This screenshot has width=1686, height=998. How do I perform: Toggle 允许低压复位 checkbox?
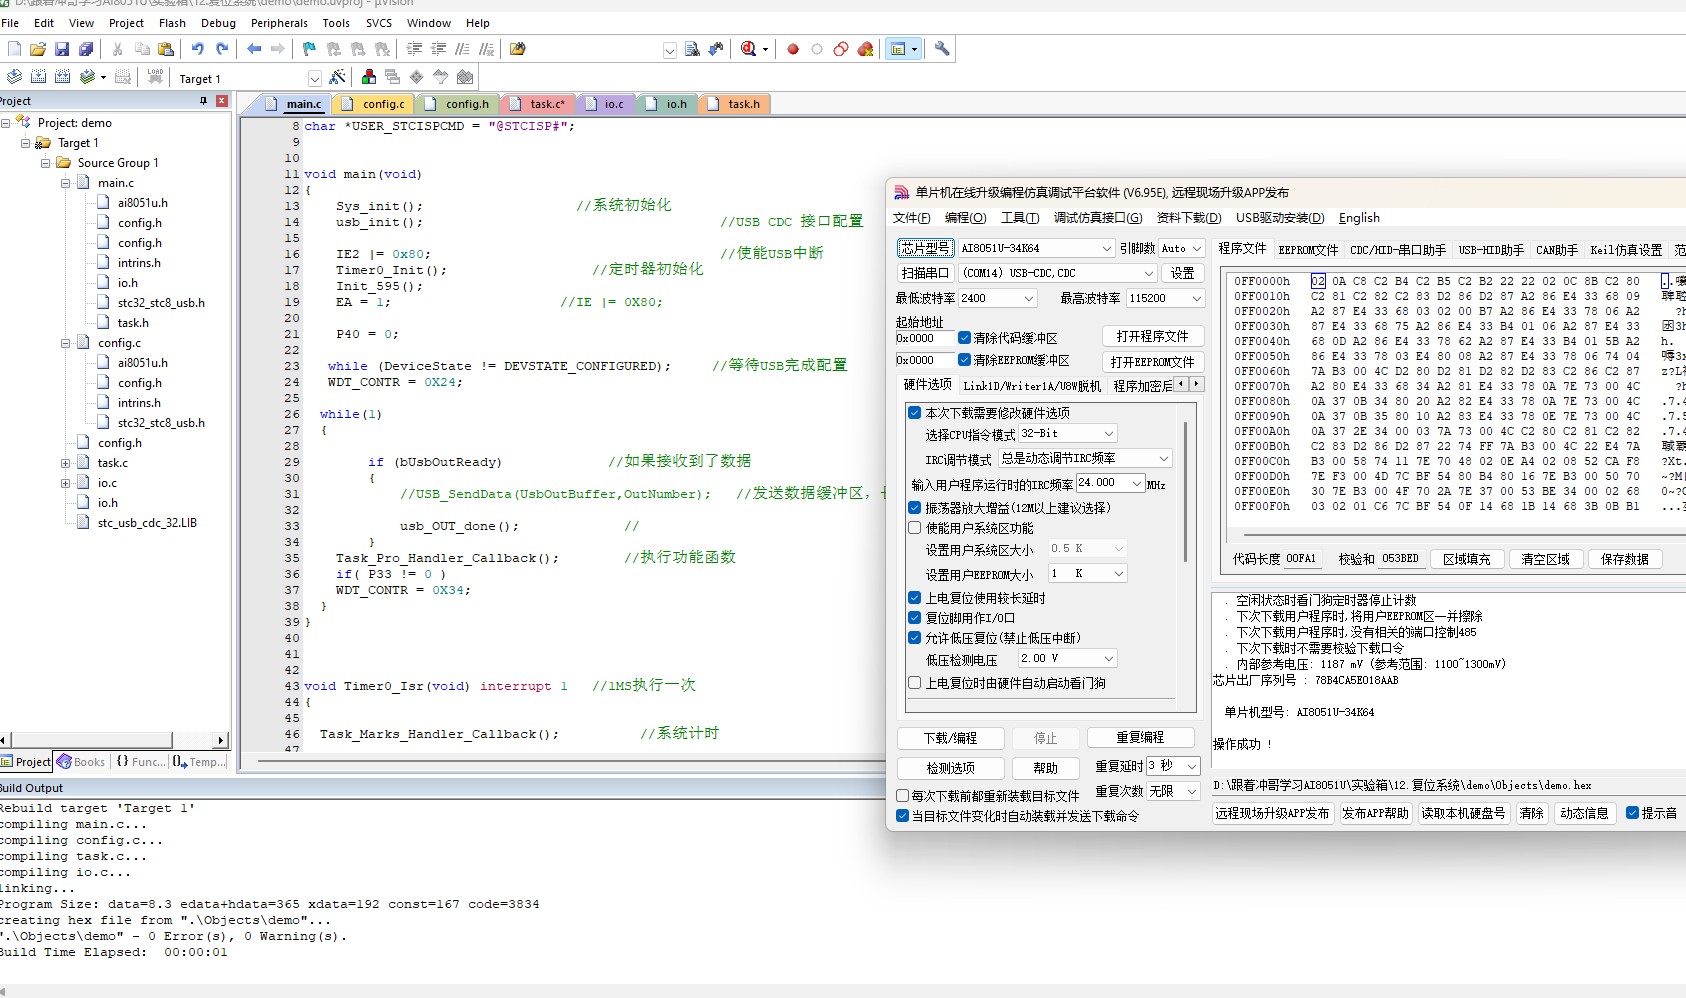point(914,638)
